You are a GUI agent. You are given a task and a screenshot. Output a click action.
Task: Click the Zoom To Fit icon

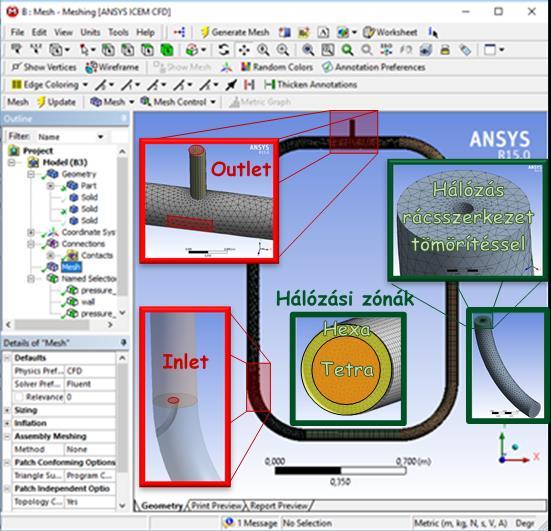click(308, 50)
